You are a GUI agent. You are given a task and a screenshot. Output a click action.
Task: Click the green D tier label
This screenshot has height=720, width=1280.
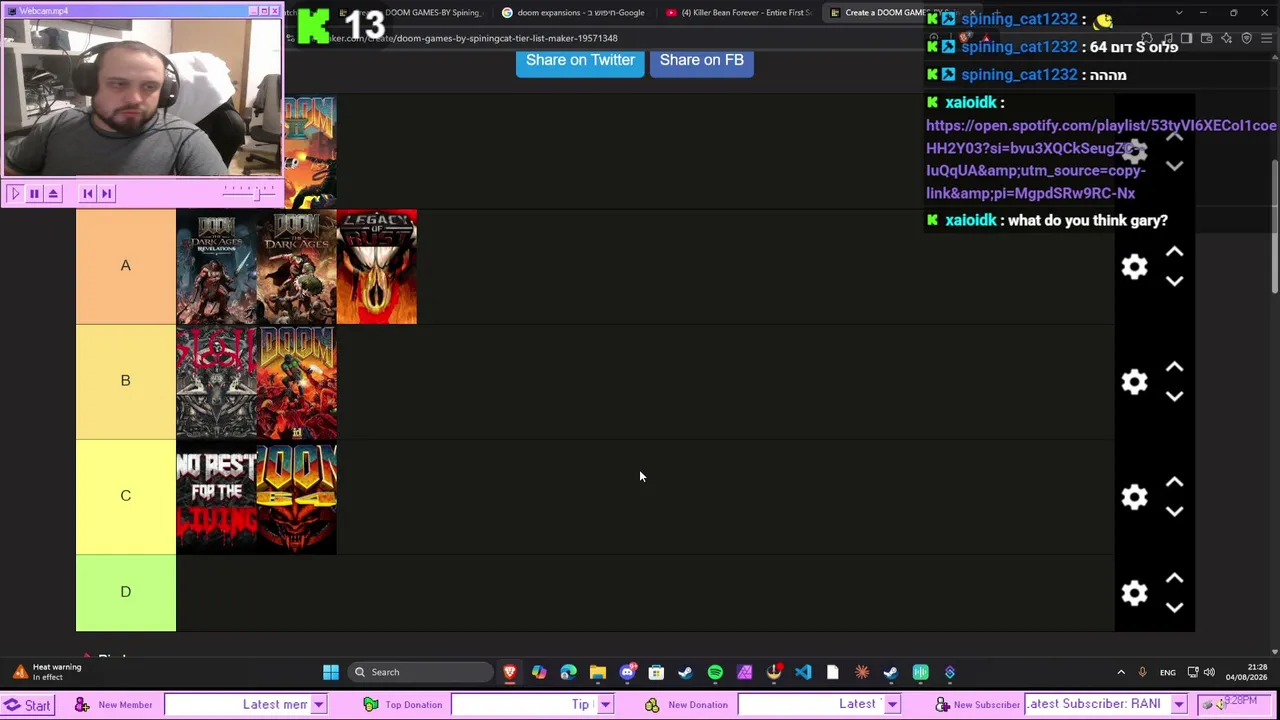point(126,593)
